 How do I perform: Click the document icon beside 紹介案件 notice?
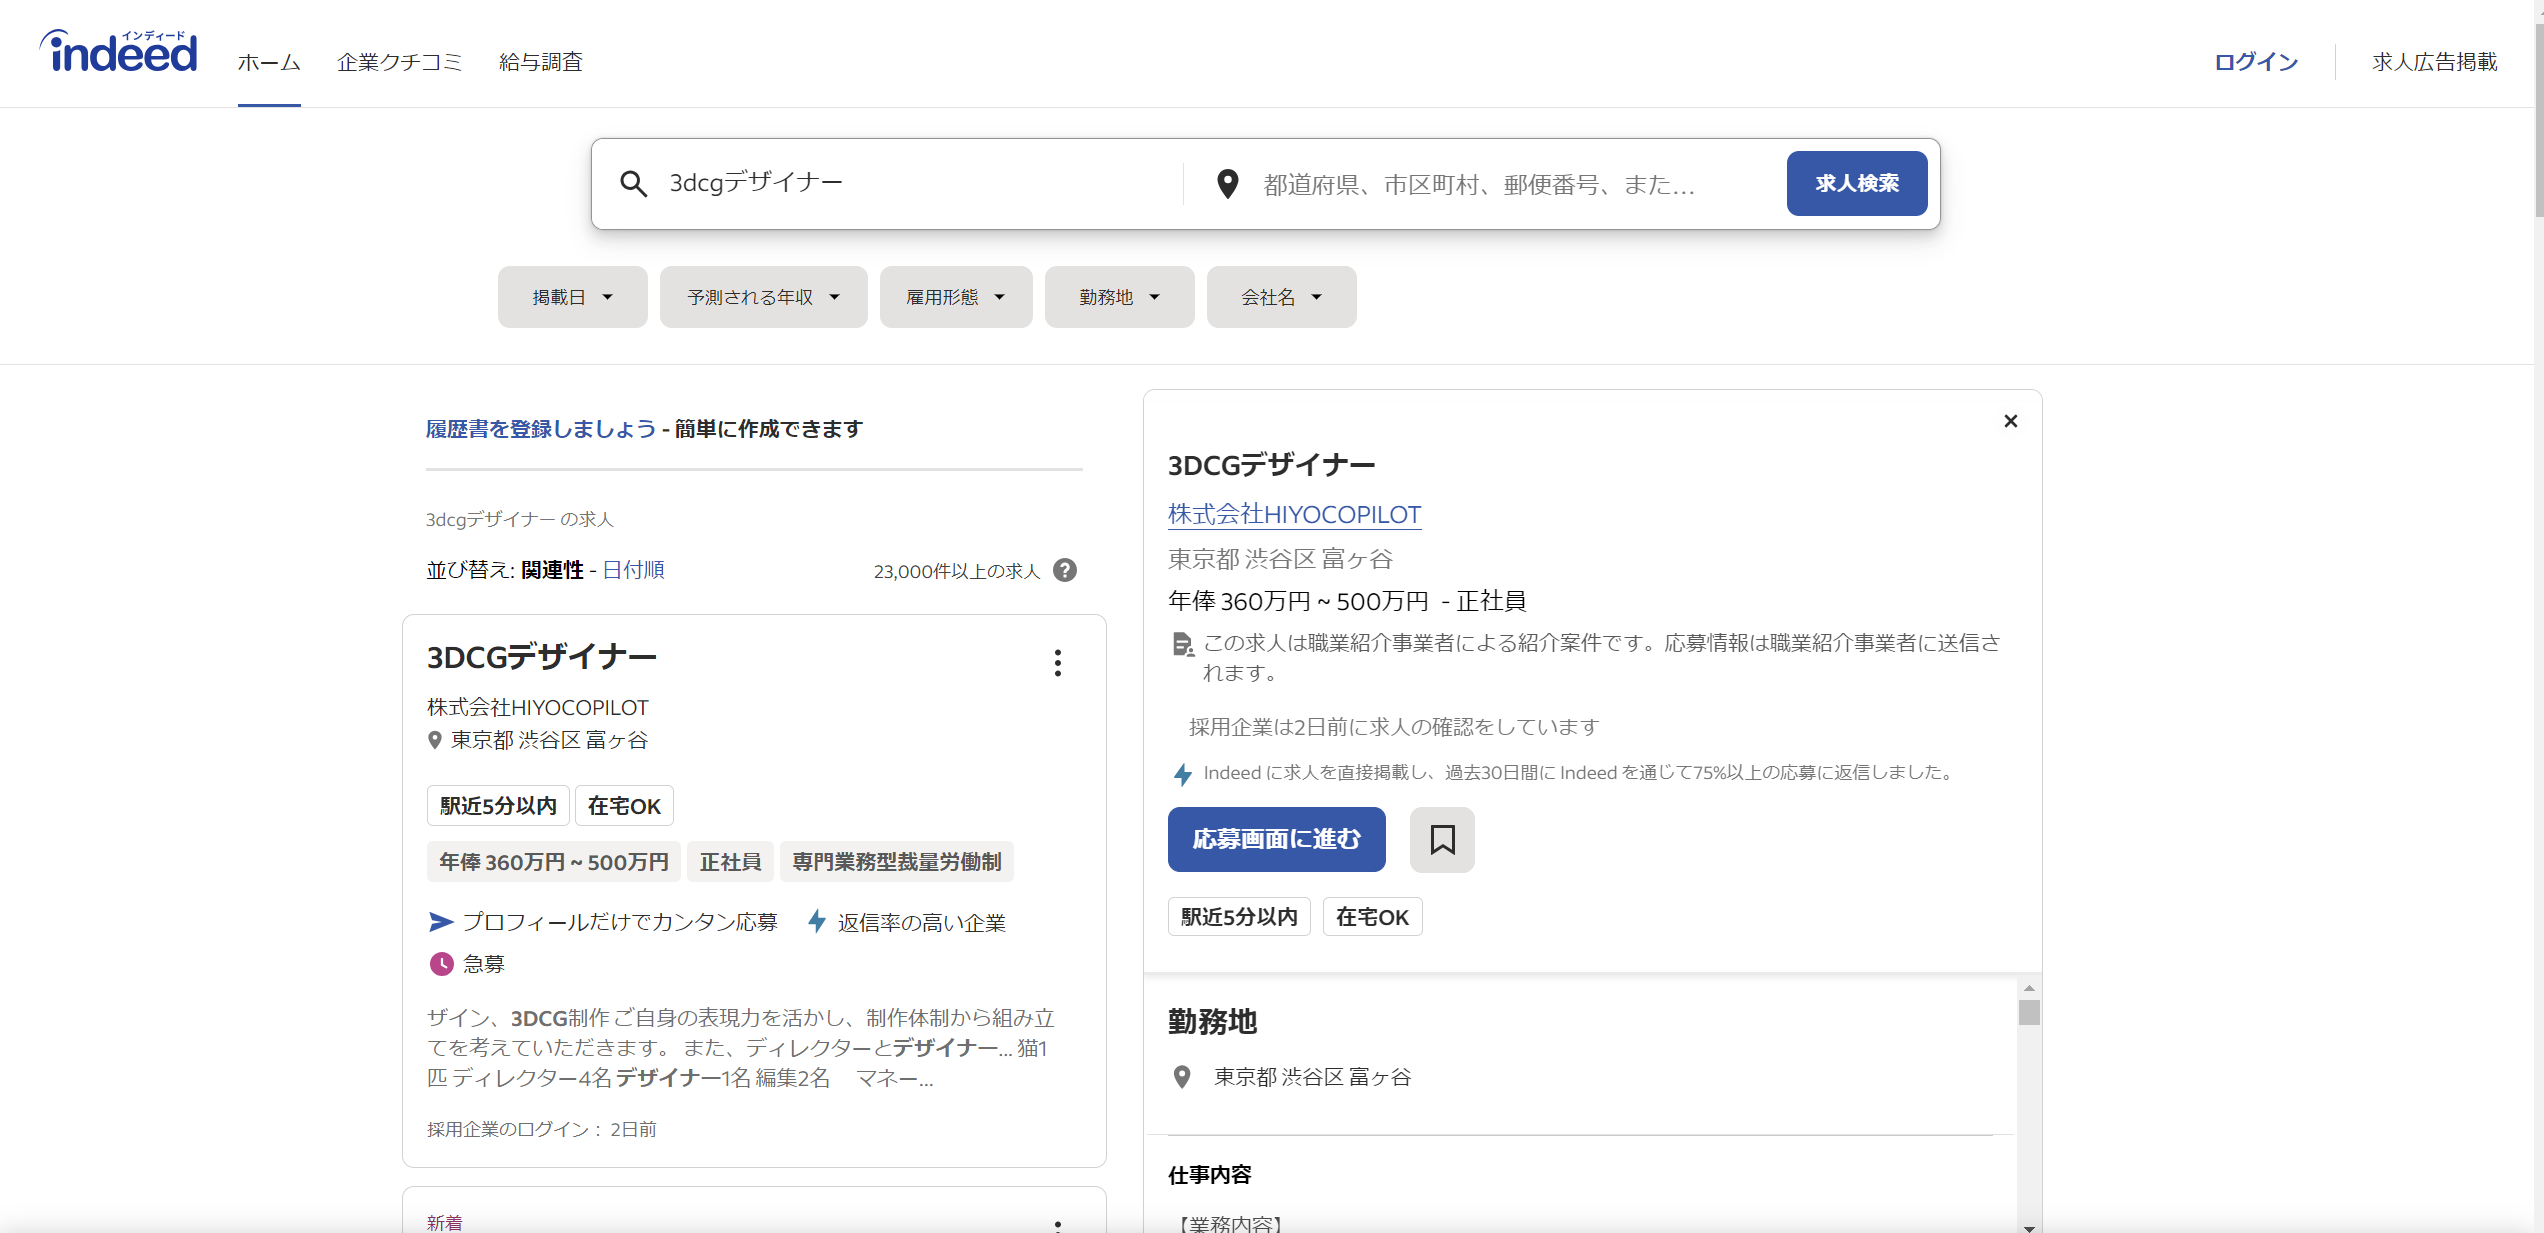point(1182,644)
